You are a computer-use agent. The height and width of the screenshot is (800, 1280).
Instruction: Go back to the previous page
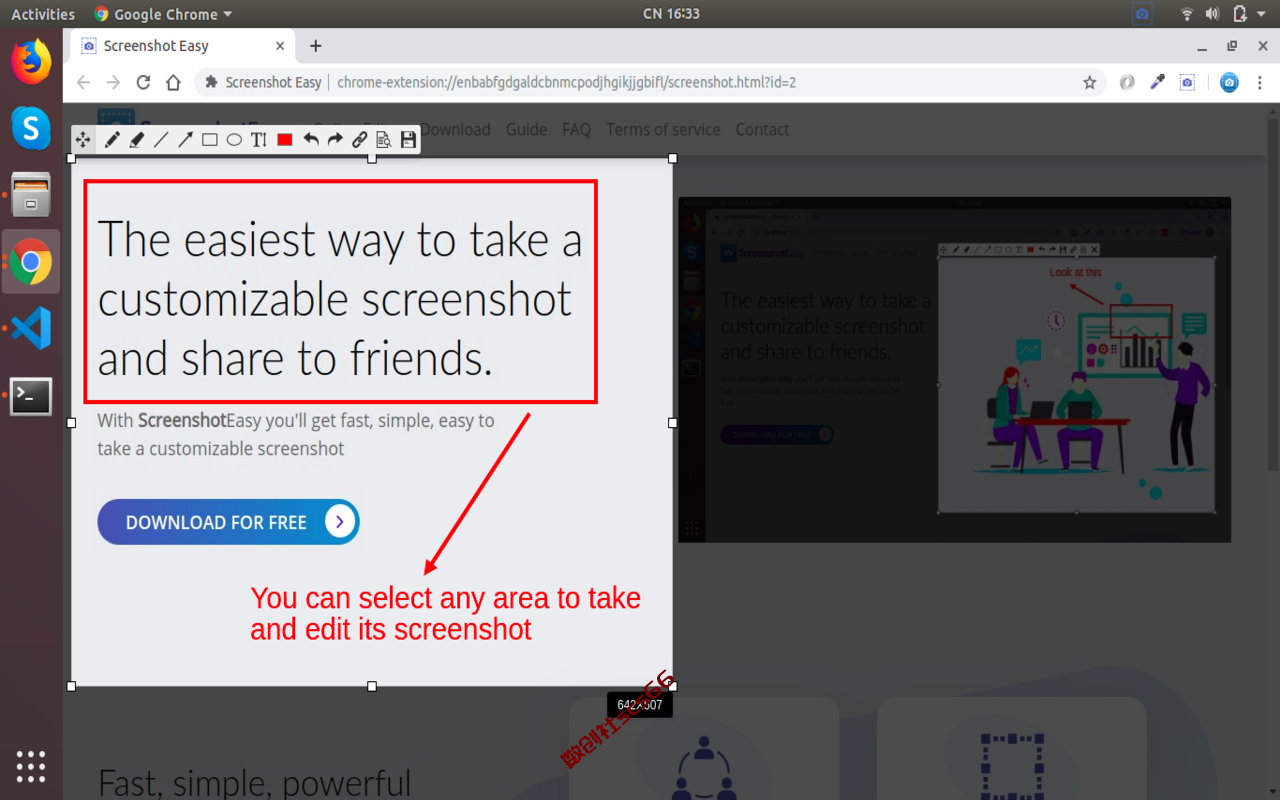point(83,83)
